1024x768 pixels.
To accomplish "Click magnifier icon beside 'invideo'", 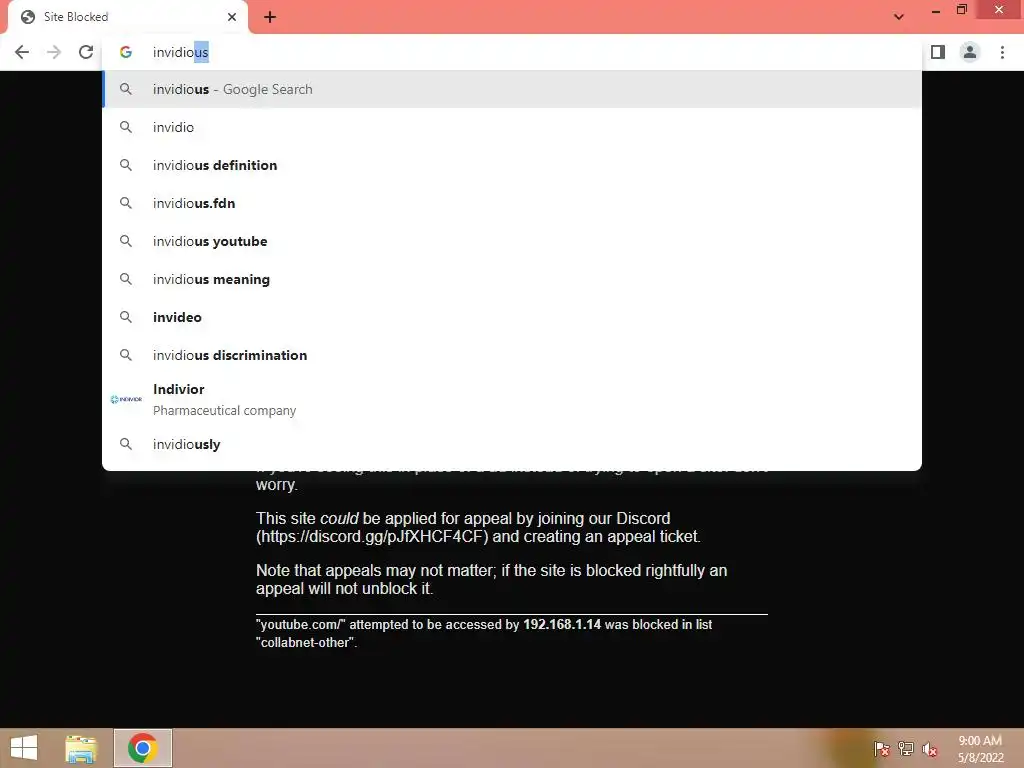I will (x=125, y=317).
